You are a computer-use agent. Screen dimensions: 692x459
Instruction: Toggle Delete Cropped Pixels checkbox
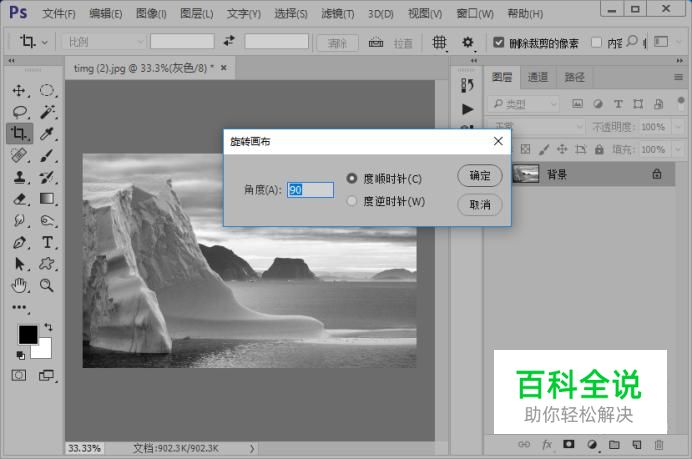[498, 42]
